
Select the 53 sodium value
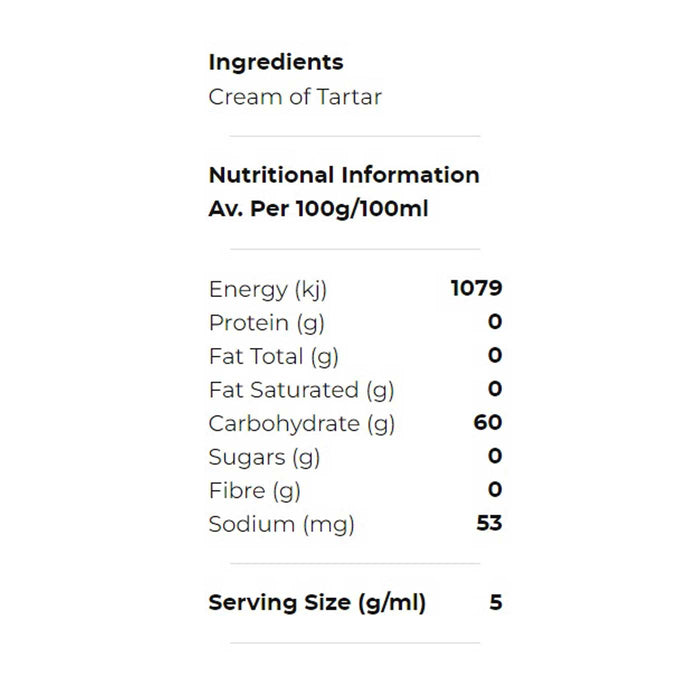click(488, 524)
